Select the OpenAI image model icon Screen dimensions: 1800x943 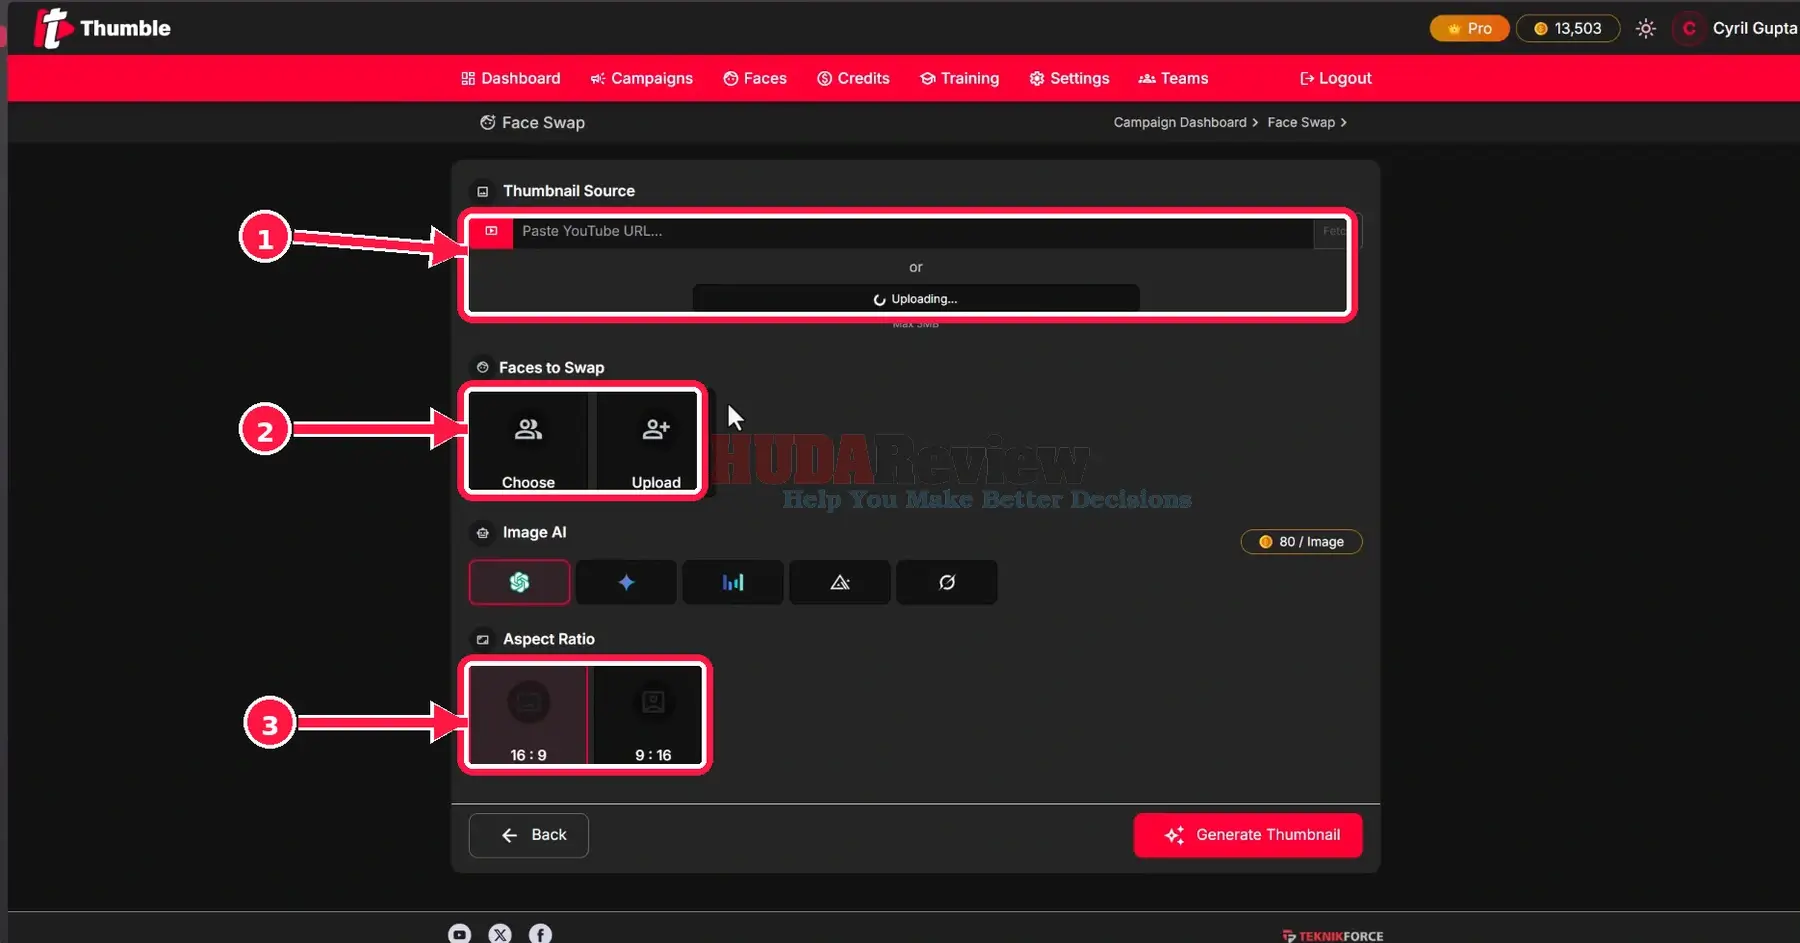coord(519,582)
